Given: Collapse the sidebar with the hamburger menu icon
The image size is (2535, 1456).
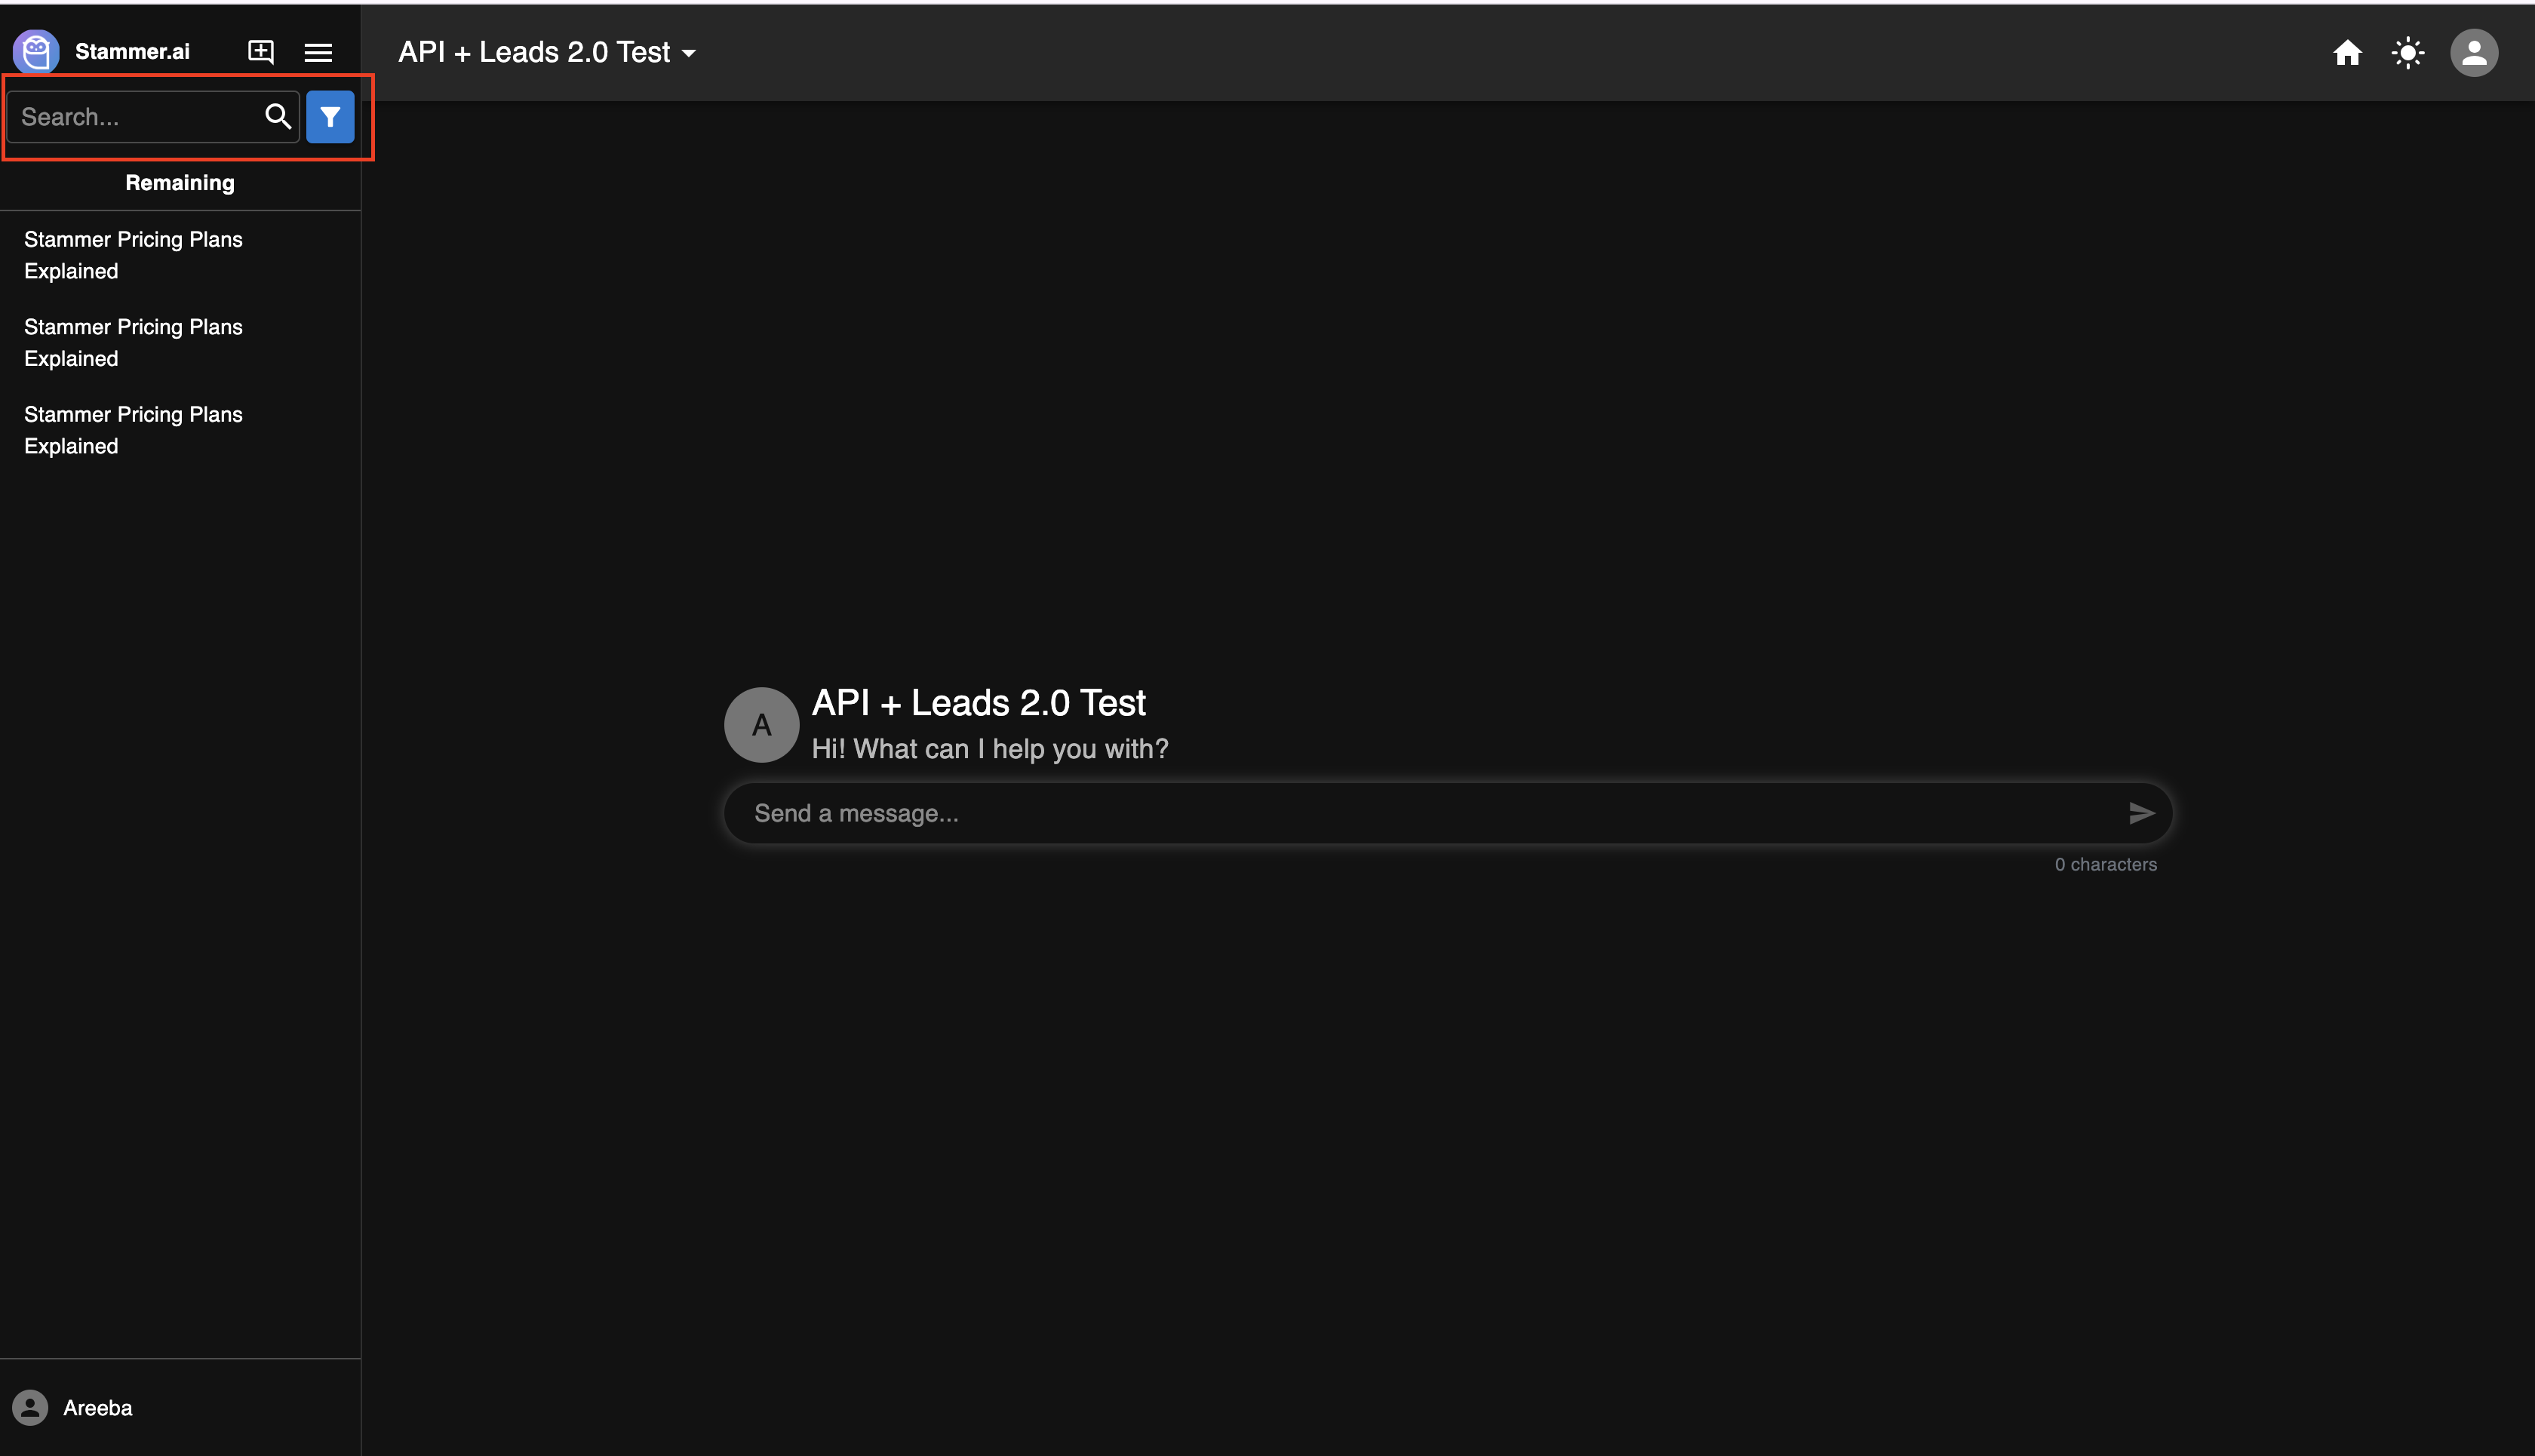Looking at the screenshot, I should click(x=318, y=52).
